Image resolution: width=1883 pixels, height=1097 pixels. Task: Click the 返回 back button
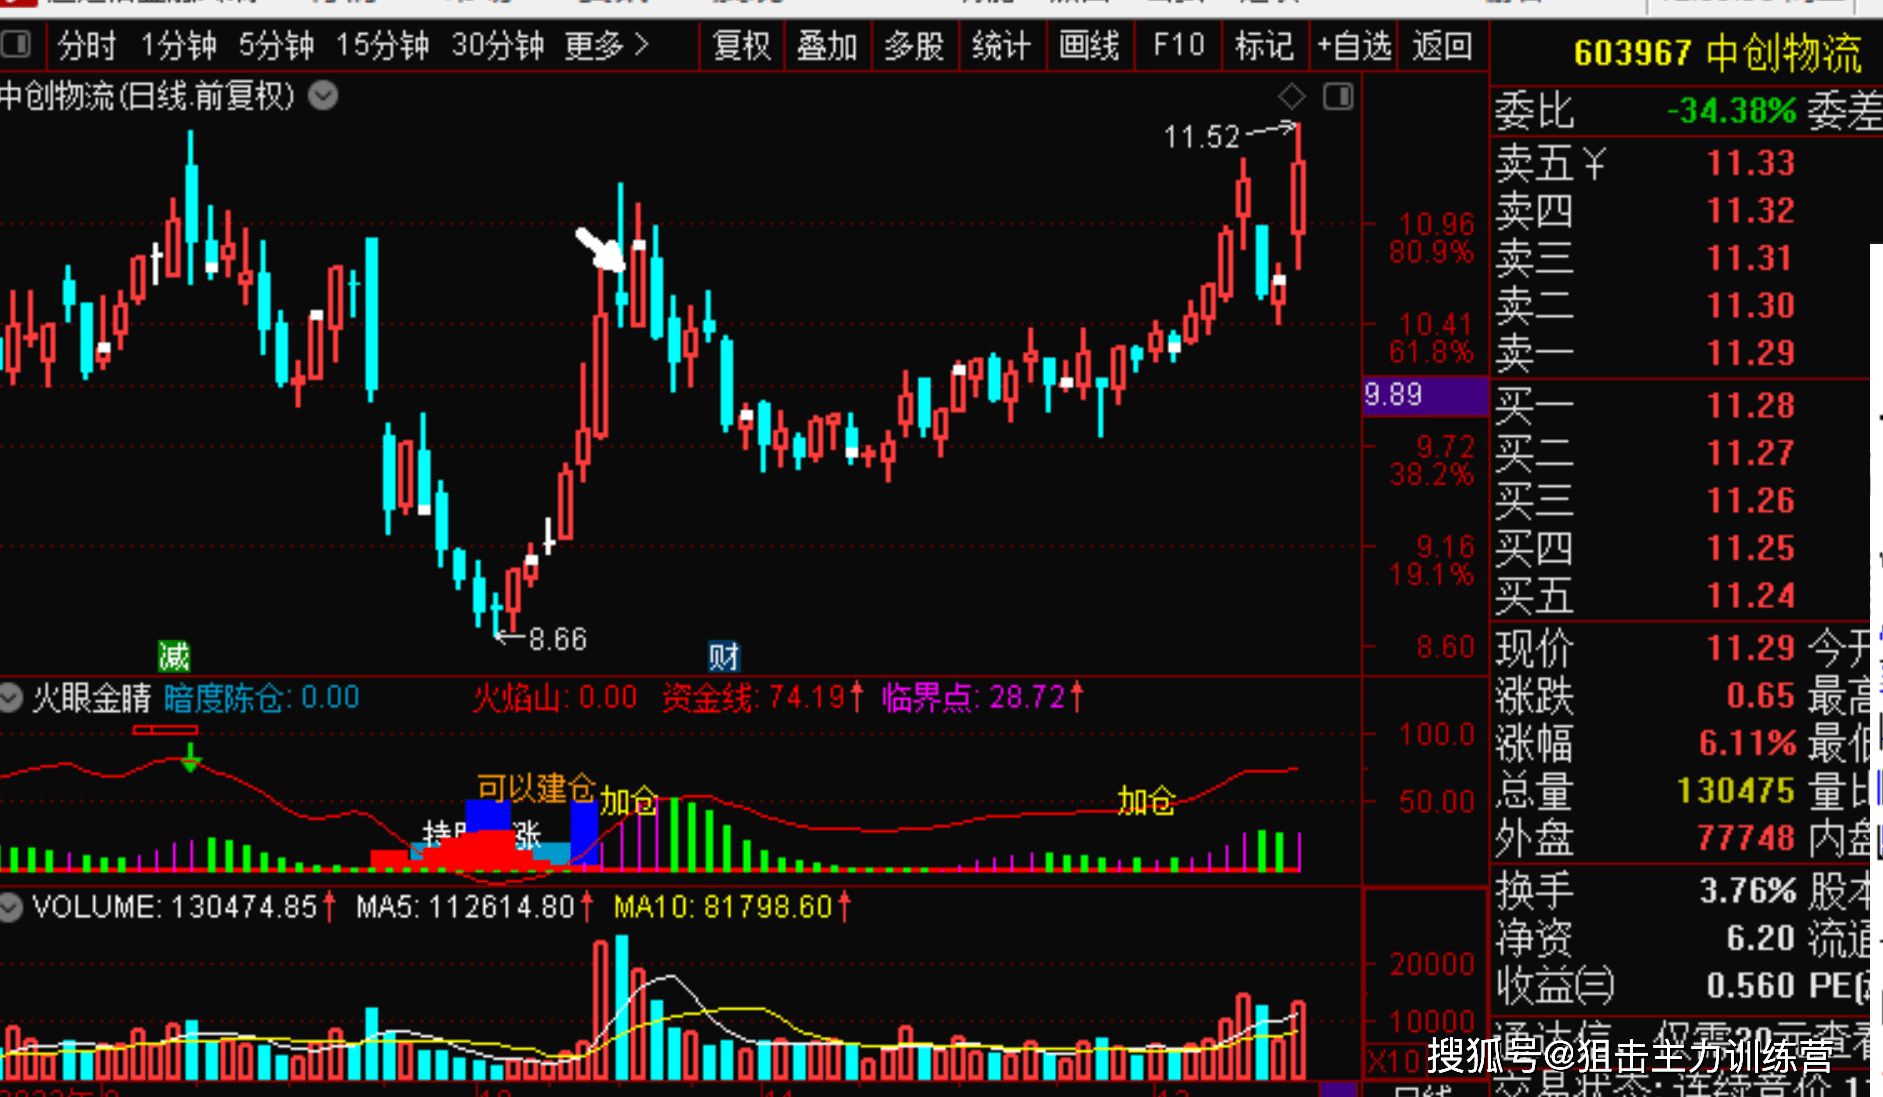click(1442, 46)
